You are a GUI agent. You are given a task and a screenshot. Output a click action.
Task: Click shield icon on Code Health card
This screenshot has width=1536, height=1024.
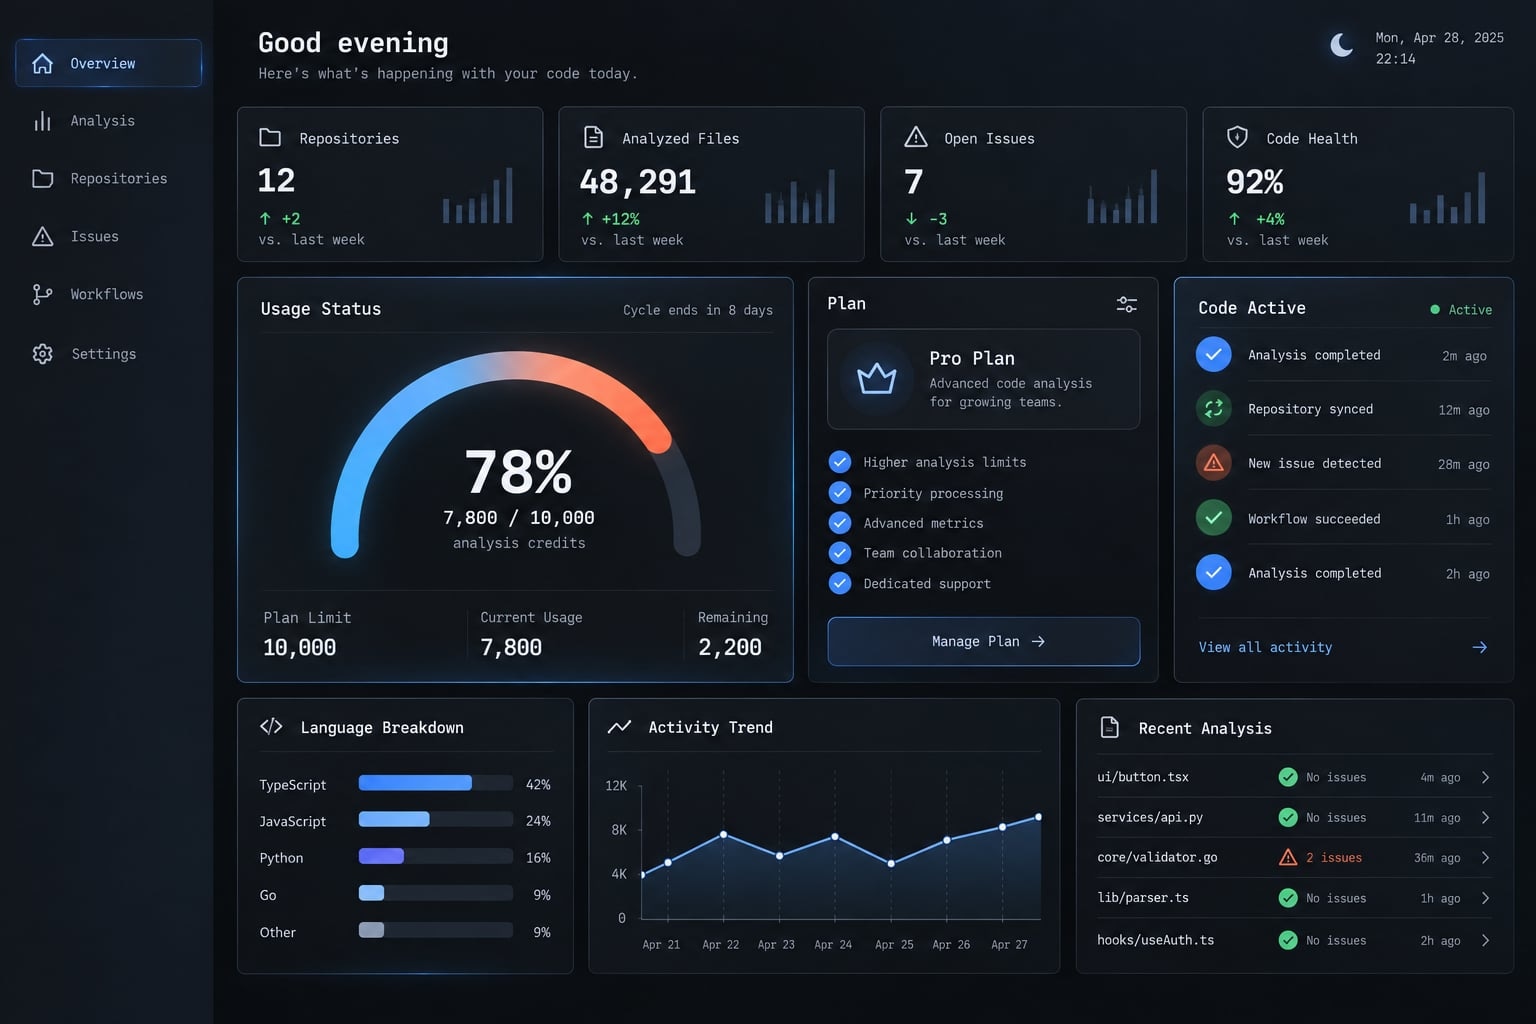pyautogui.click(x=1237, y=137)
